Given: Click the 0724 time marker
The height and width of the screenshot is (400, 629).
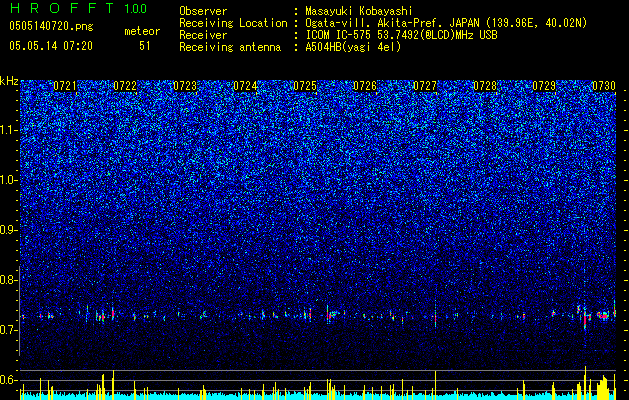Looking at the screenshot, I should point(245,86).
